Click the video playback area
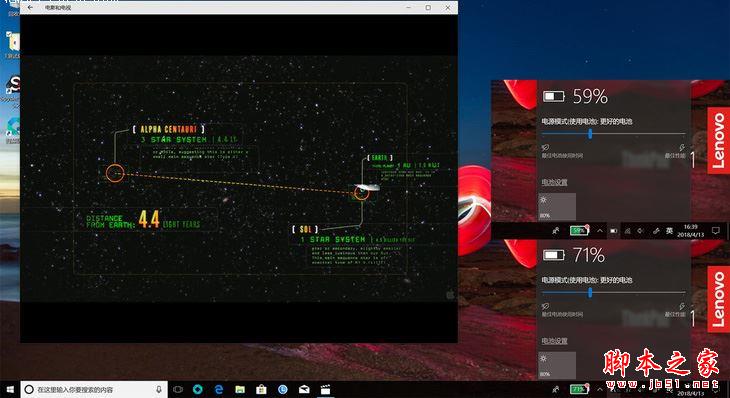Image resolution: width=730 pixels, height=398 pixels. click(x=238, y=179)
